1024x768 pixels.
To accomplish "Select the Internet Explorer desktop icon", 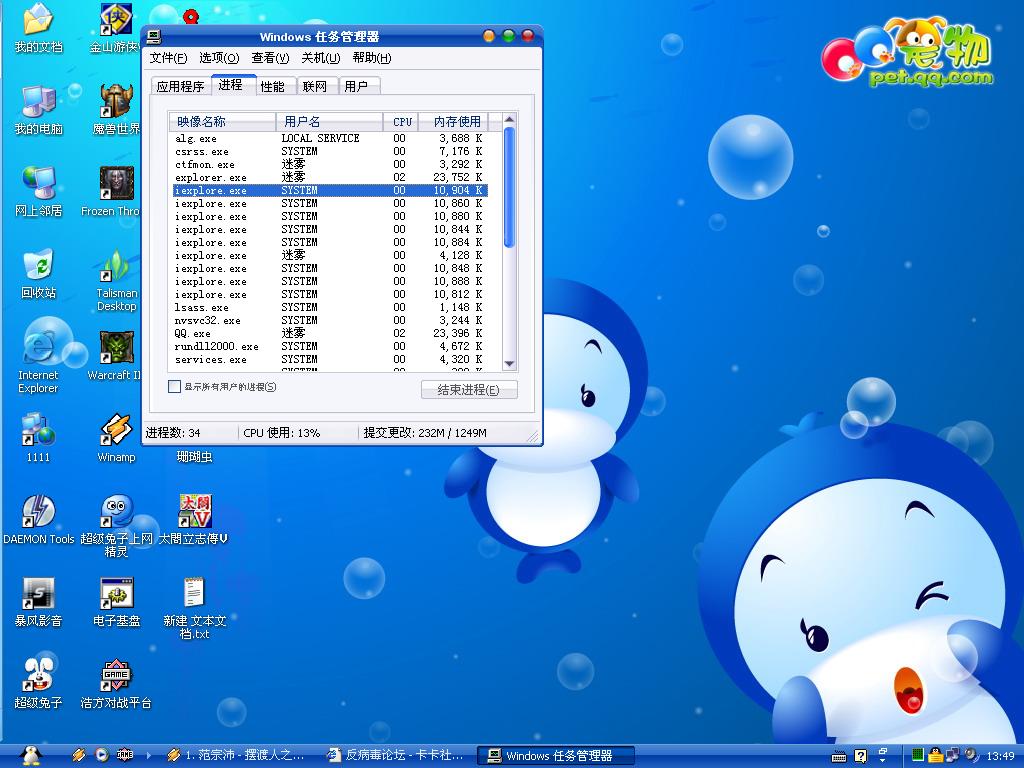I will 38,347.
